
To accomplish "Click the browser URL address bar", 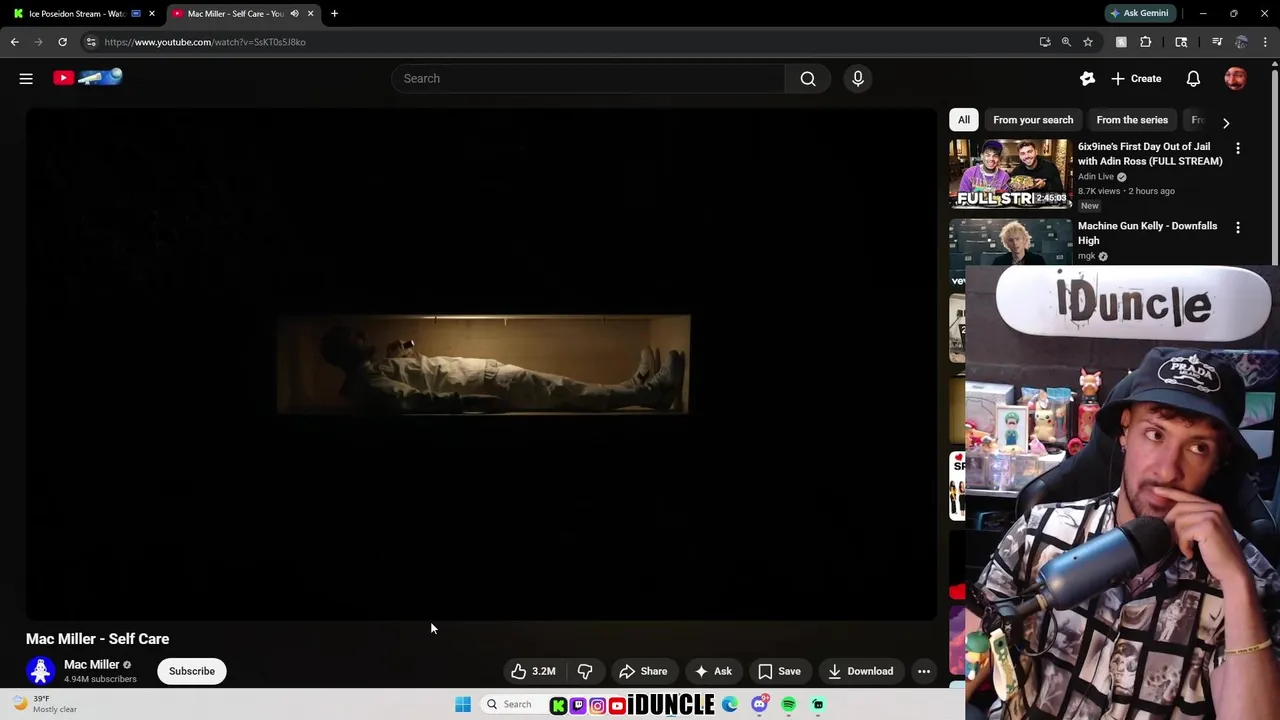I will pos(560,42).
